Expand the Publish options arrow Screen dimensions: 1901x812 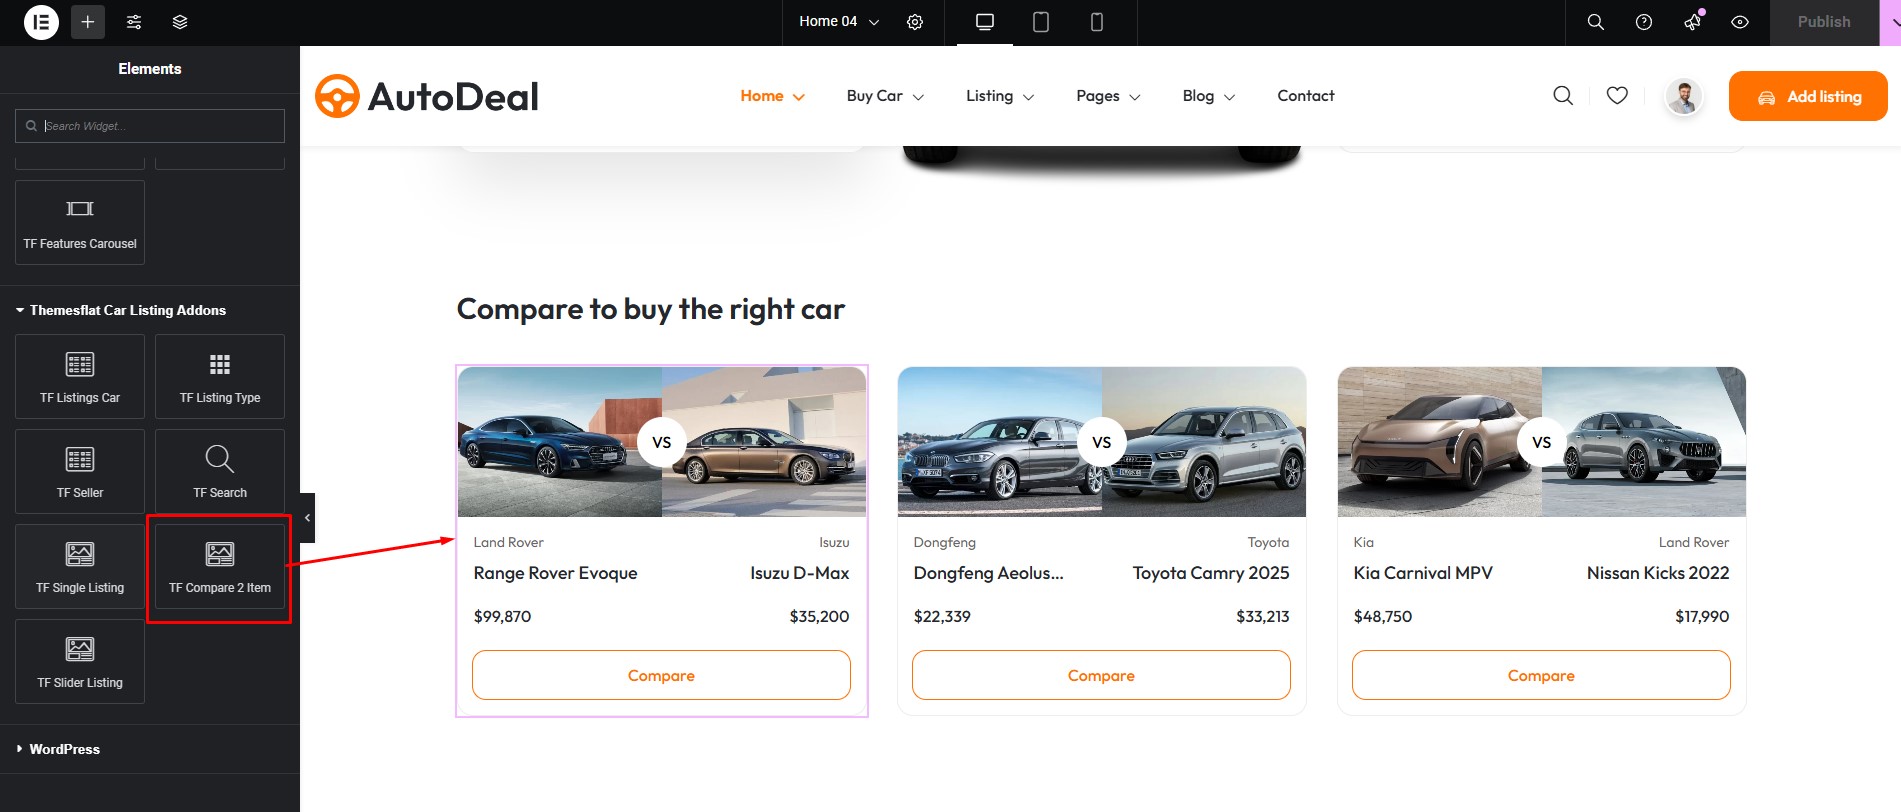pos(1891,22)
